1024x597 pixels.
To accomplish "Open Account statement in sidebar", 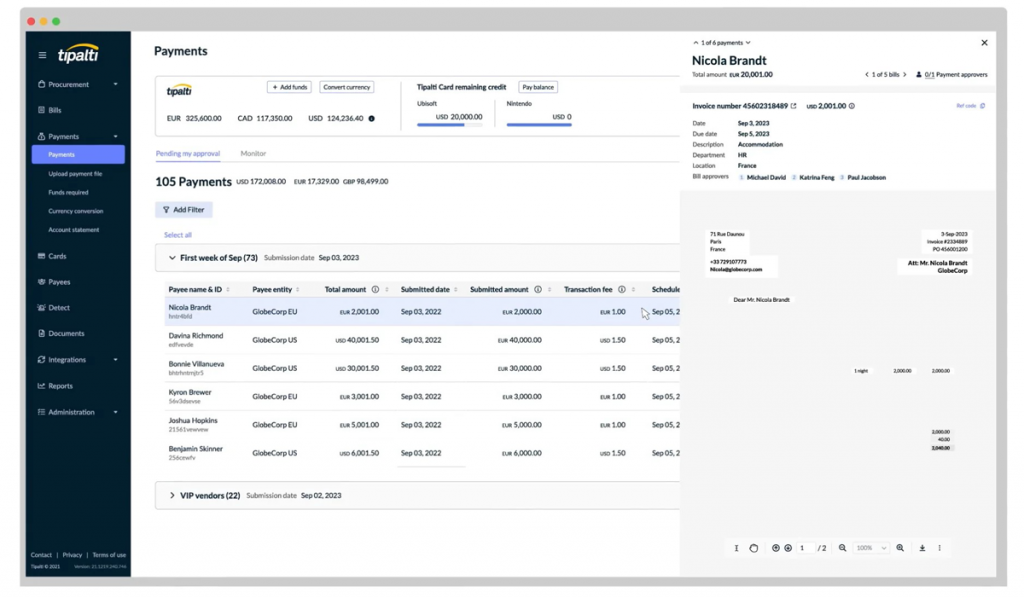I will click(74, 230).
